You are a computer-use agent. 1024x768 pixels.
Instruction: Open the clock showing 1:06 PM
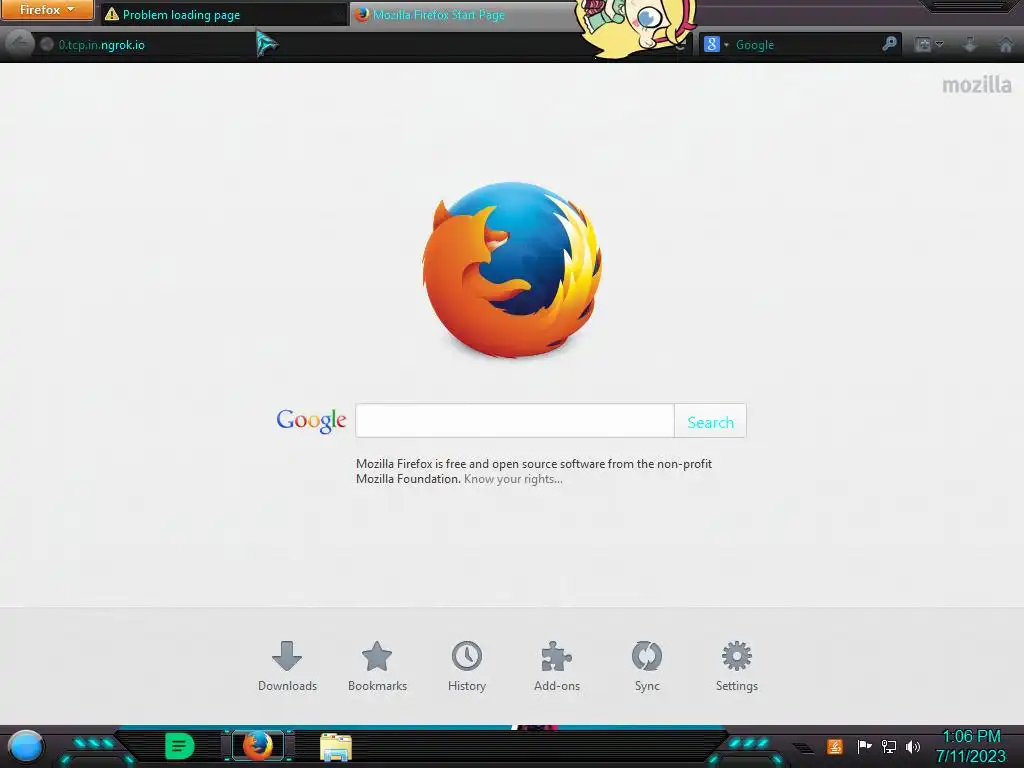[971, 746]
